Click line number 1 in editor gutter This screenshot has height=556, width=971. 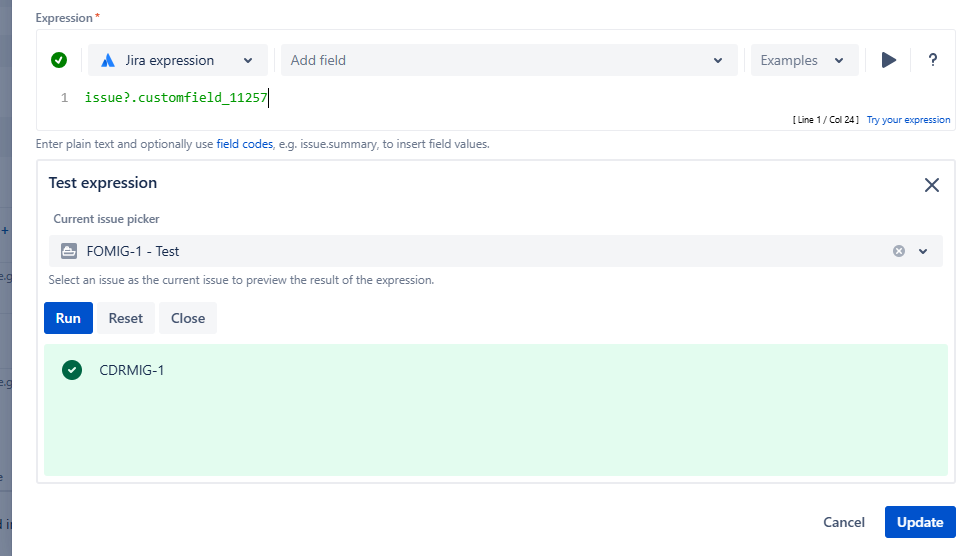point(64,98)
